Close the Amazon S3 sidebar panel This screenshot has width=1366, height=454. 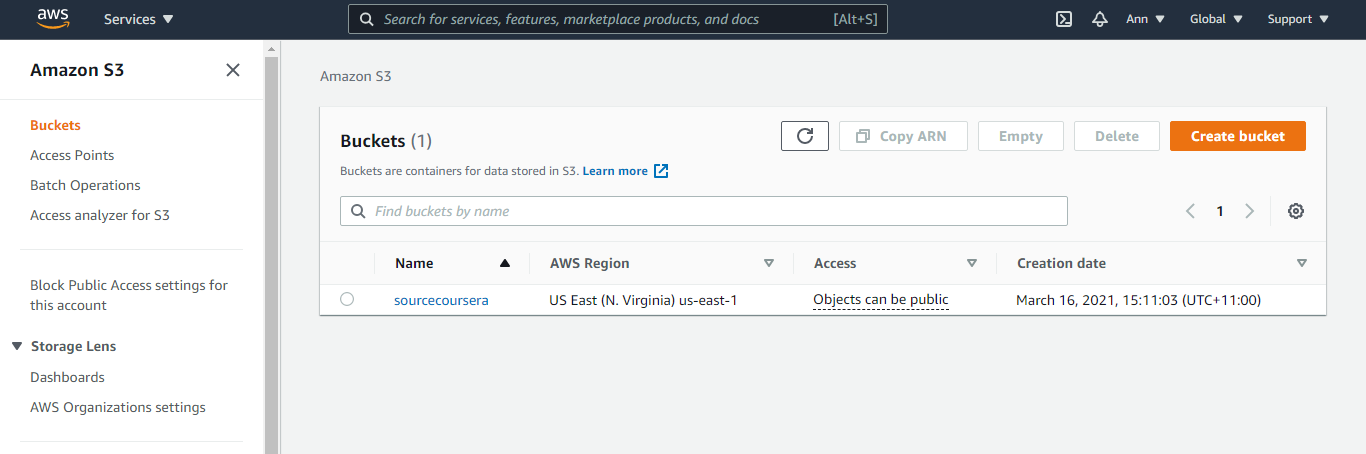click(233, 70)
